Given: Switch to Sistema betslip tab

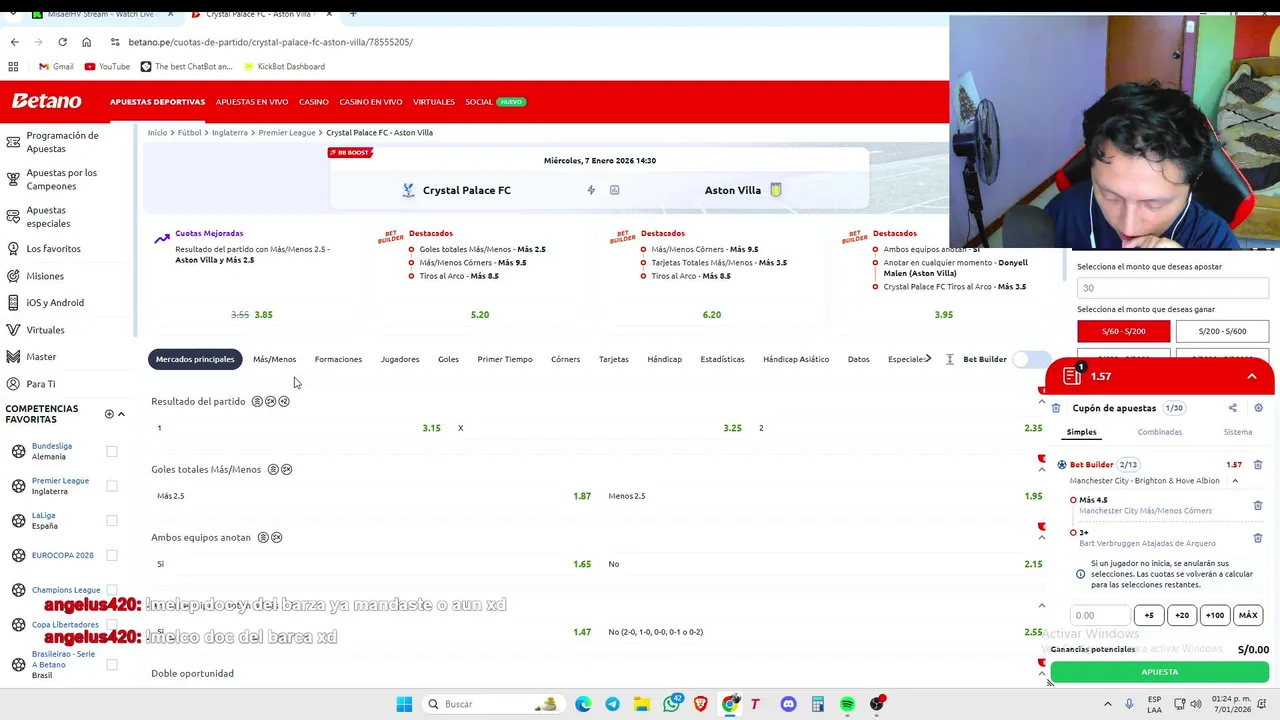Looking at the screenshot, I should [1237, 432].
